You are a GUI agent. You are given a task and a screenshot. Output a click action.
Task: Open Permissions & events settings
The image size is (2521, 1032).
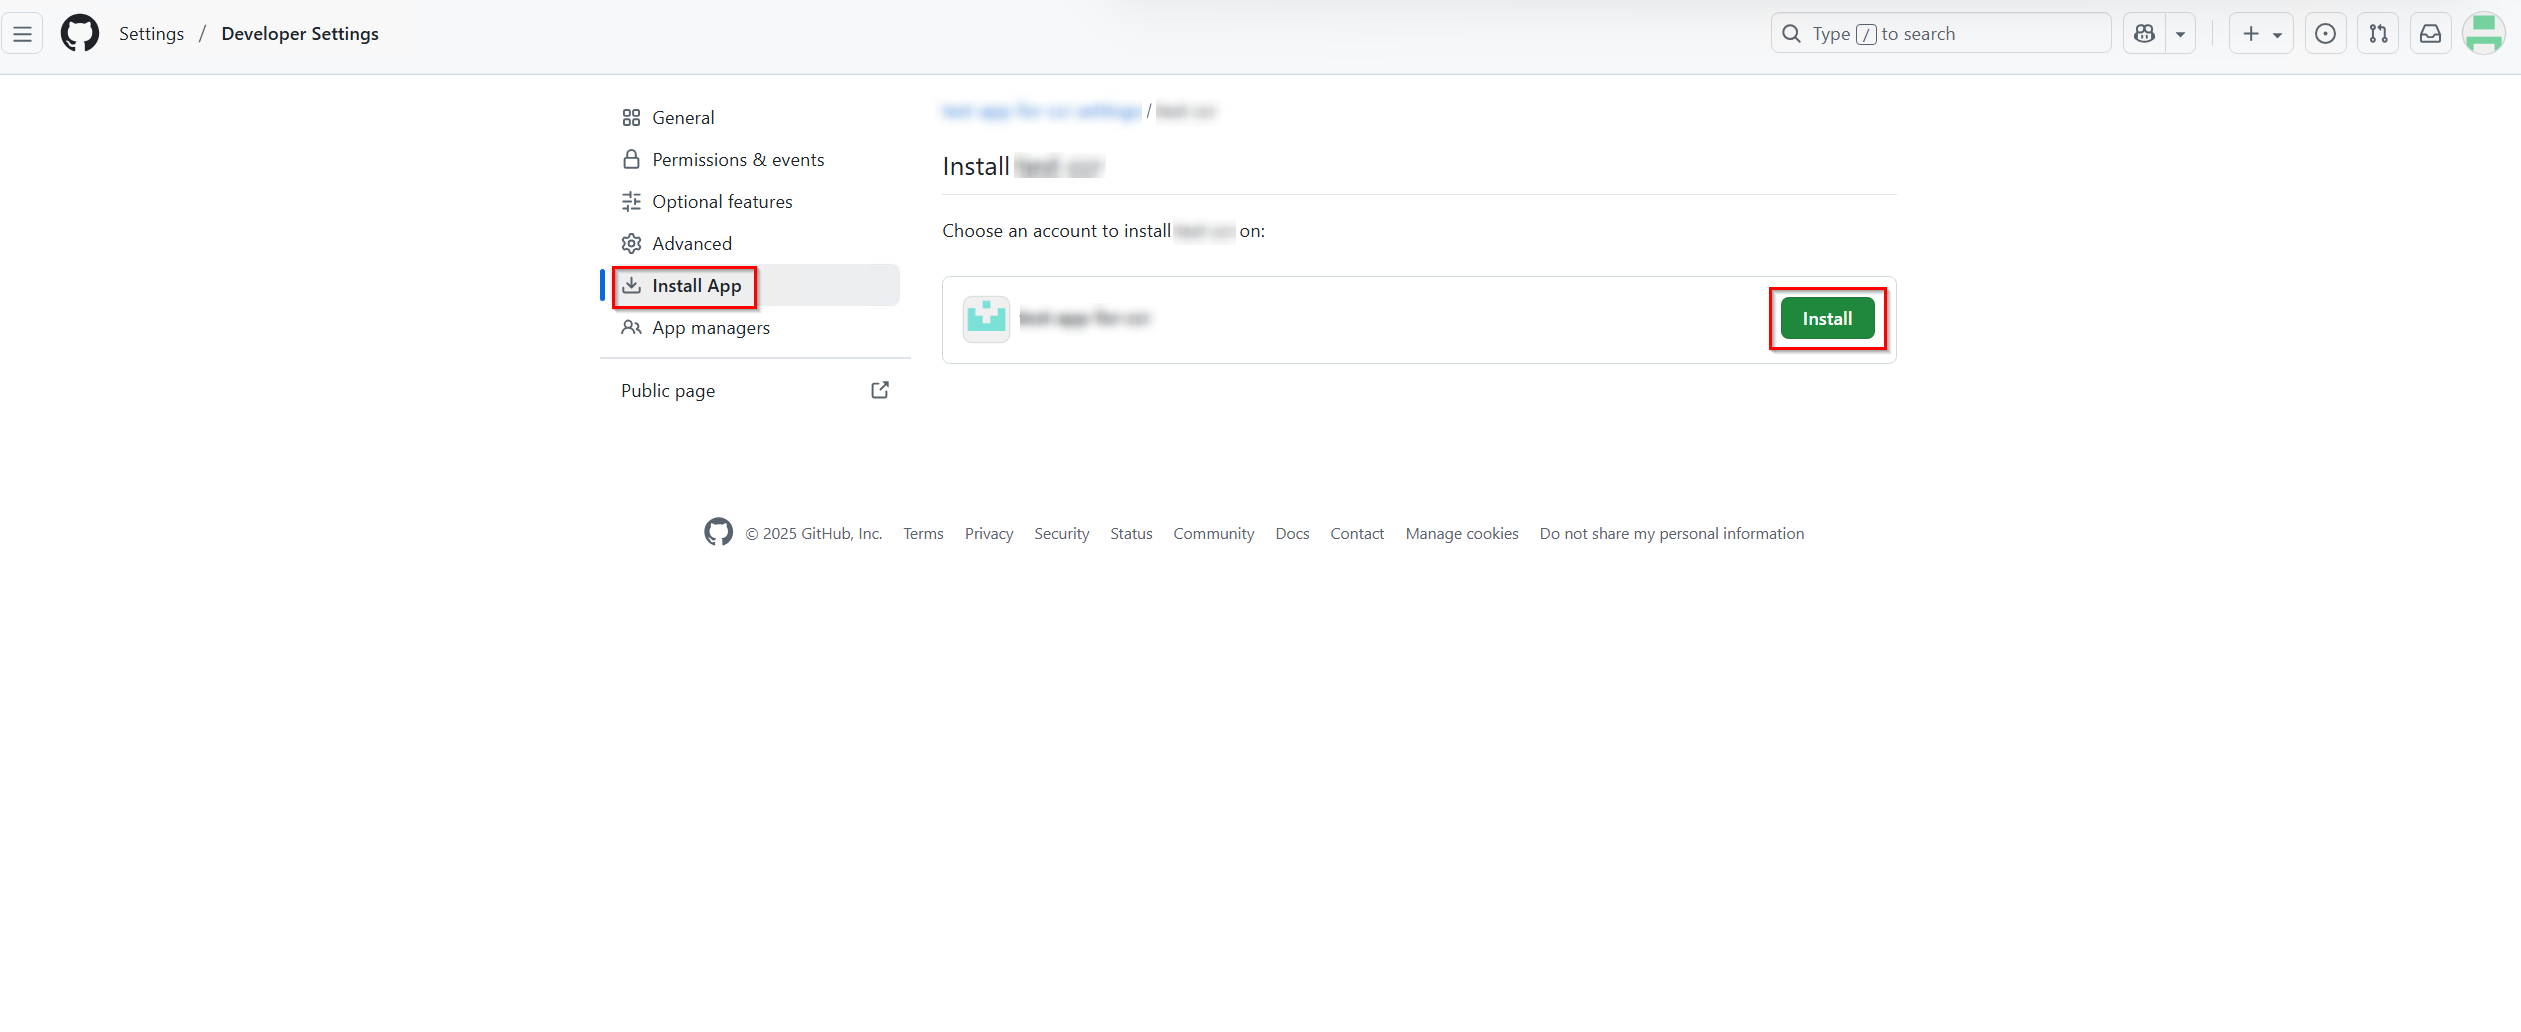[x=738, y=160]
